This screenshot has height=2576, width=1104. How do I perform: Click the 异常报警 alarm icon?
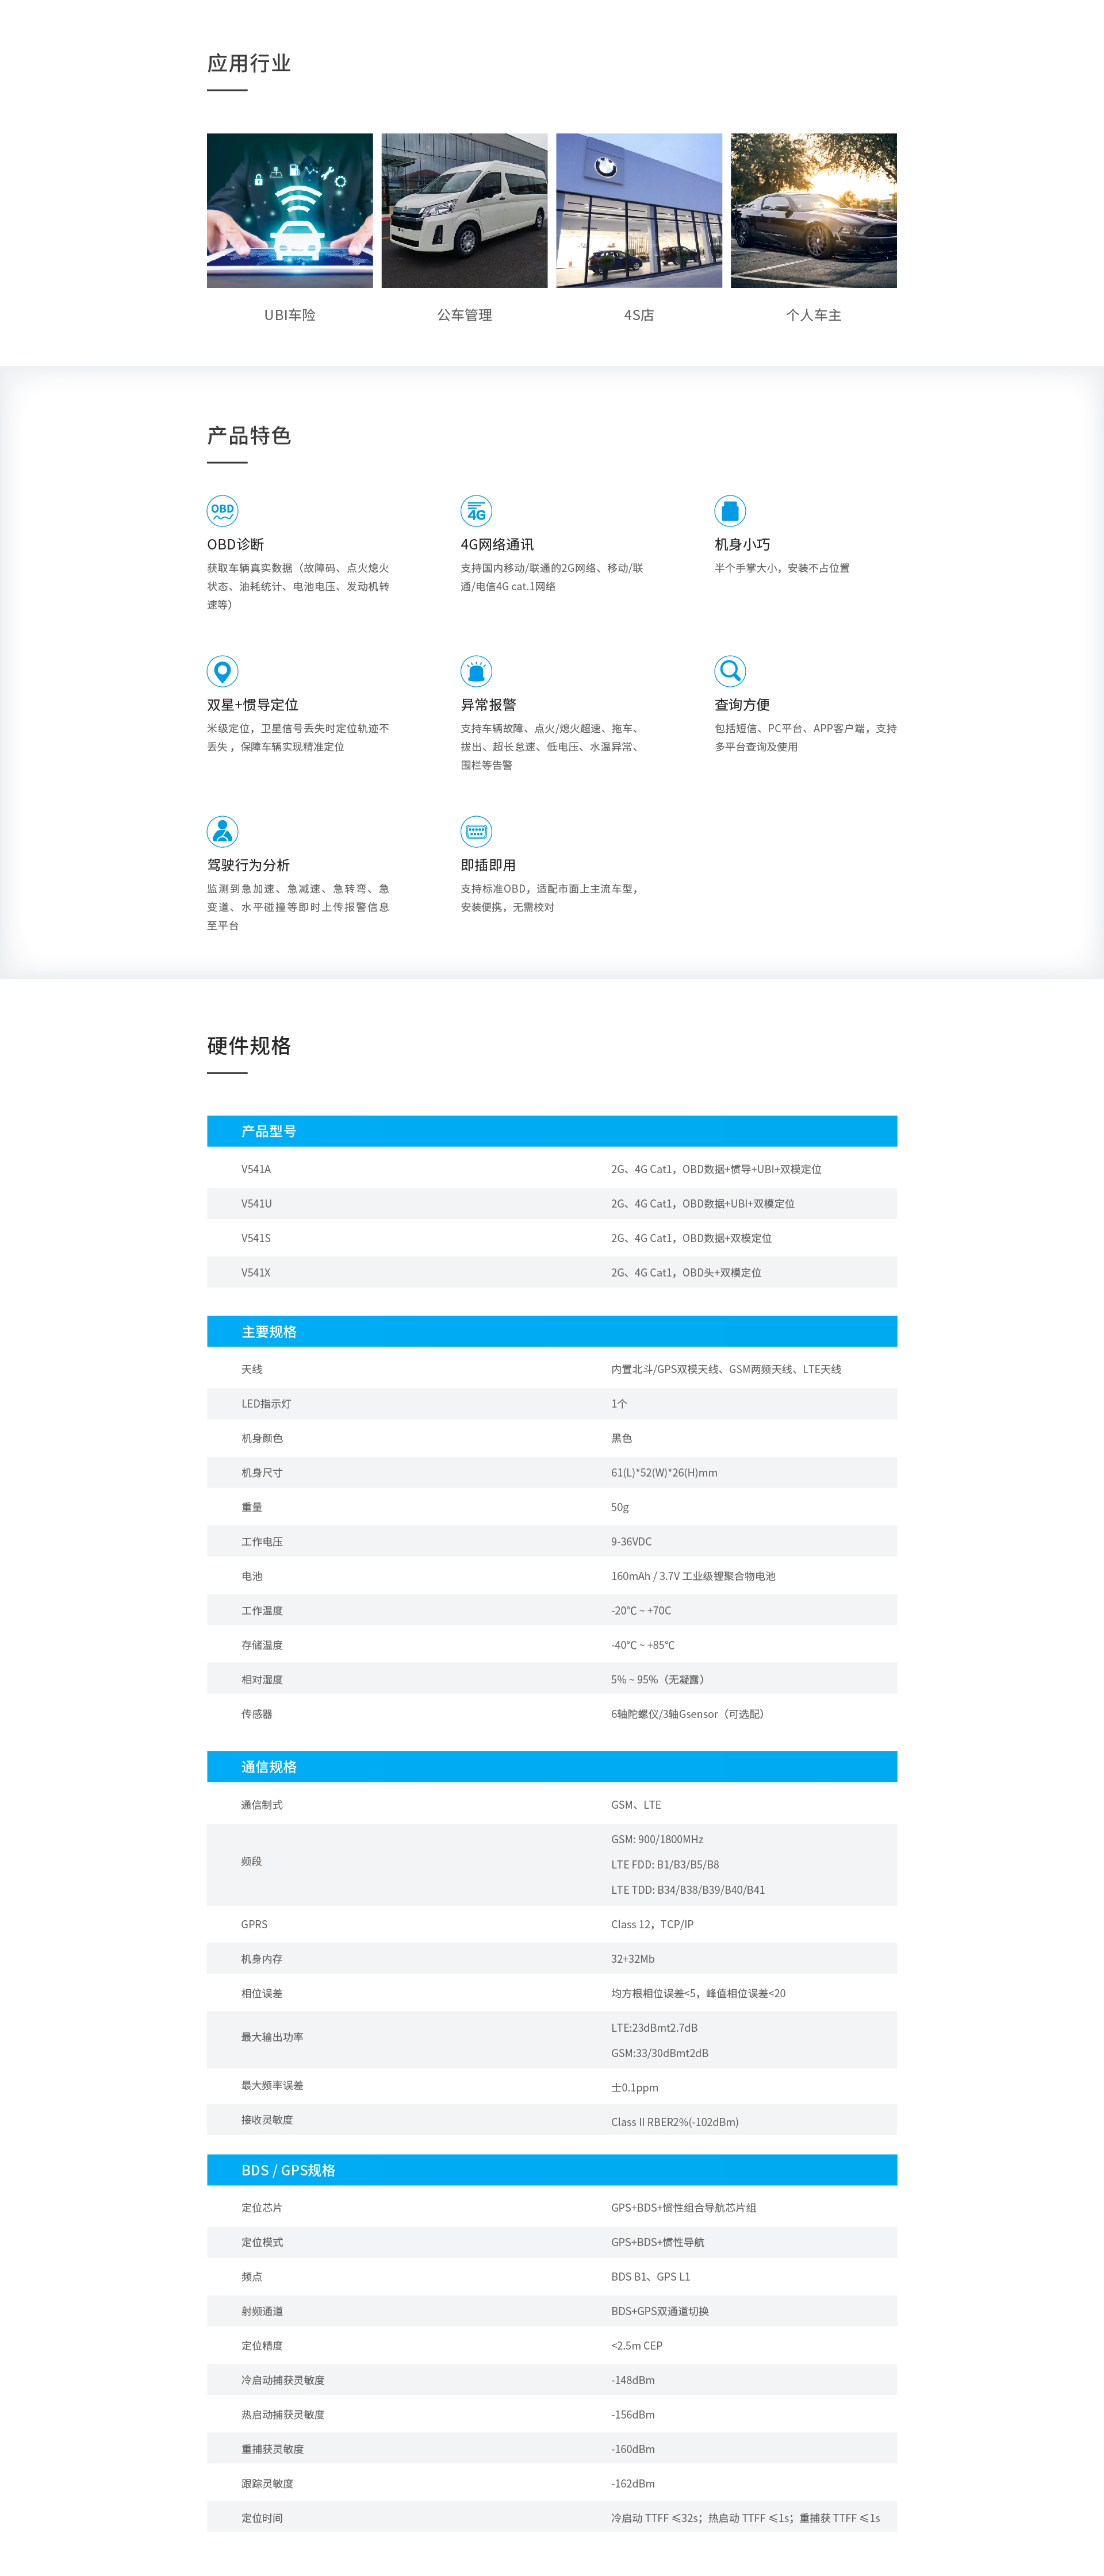coord(476,671)
